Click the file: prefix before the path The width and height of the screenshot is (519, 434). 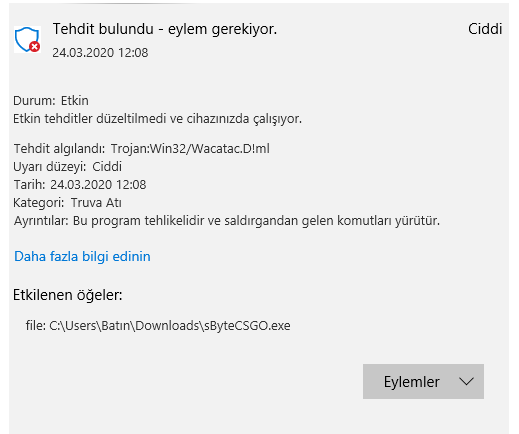point(36,326)
